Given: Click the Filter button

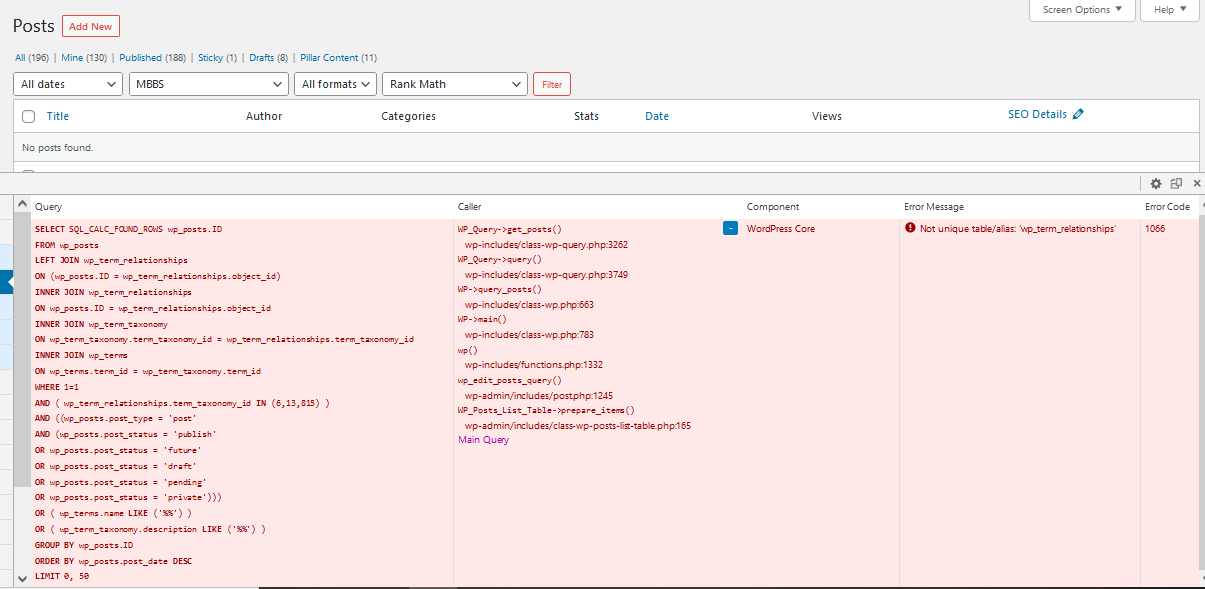Looking at the screenshot, I should pyautogui.click(x=552, y=84).
